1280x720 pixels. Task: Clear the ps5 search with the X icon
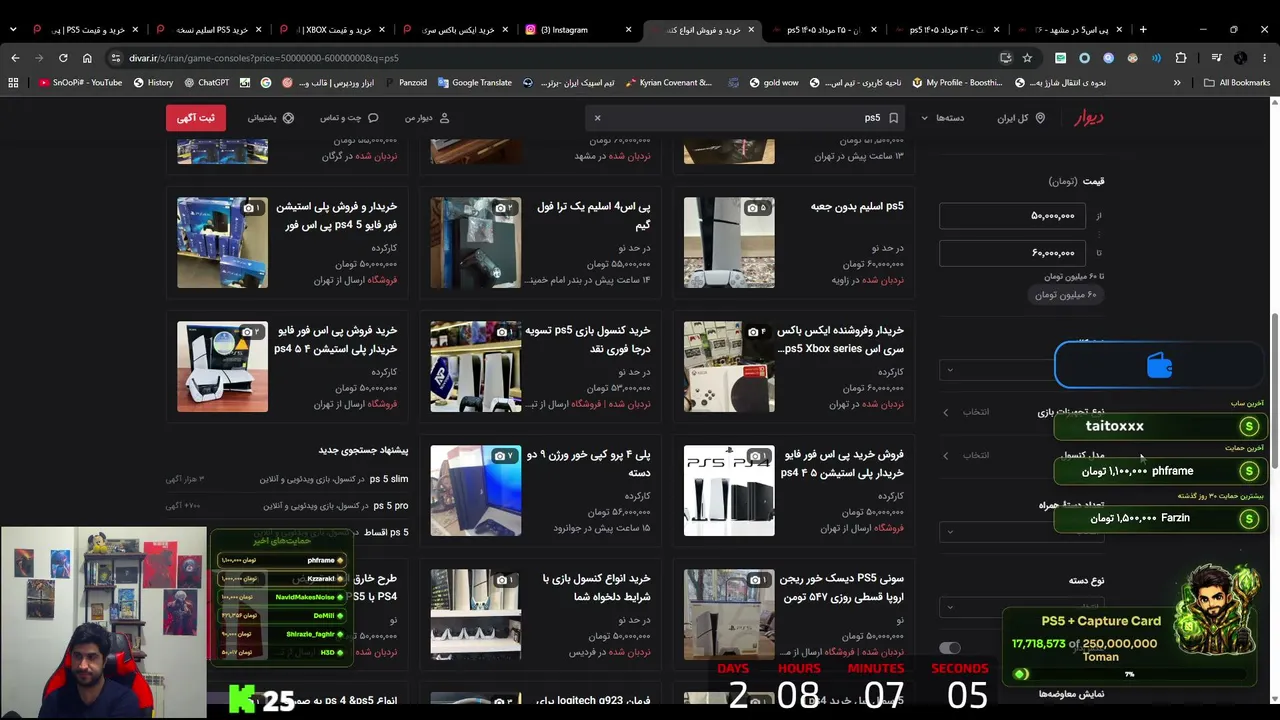tap(597, 118)
